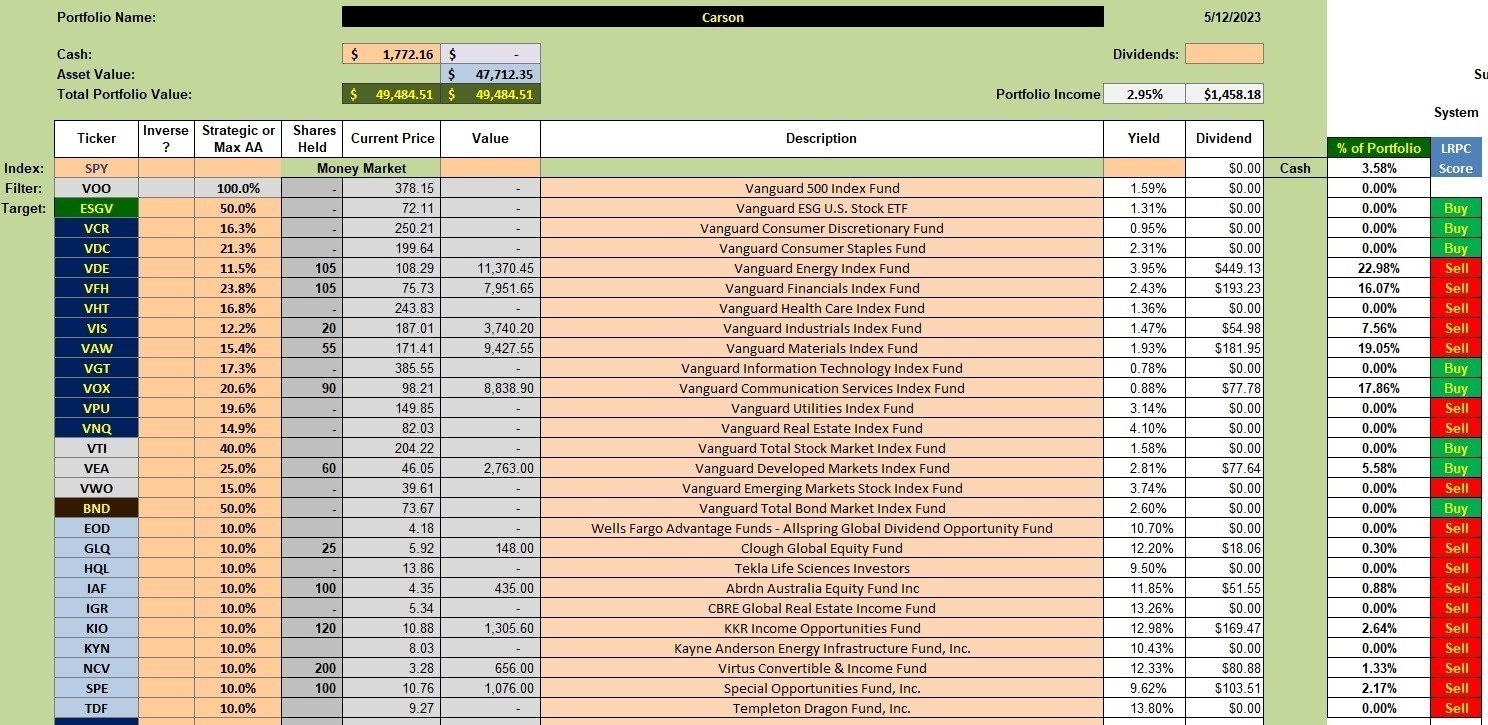
Task: Click the Cash amount cell 1,772.16
Action: [x=391, y=54]
